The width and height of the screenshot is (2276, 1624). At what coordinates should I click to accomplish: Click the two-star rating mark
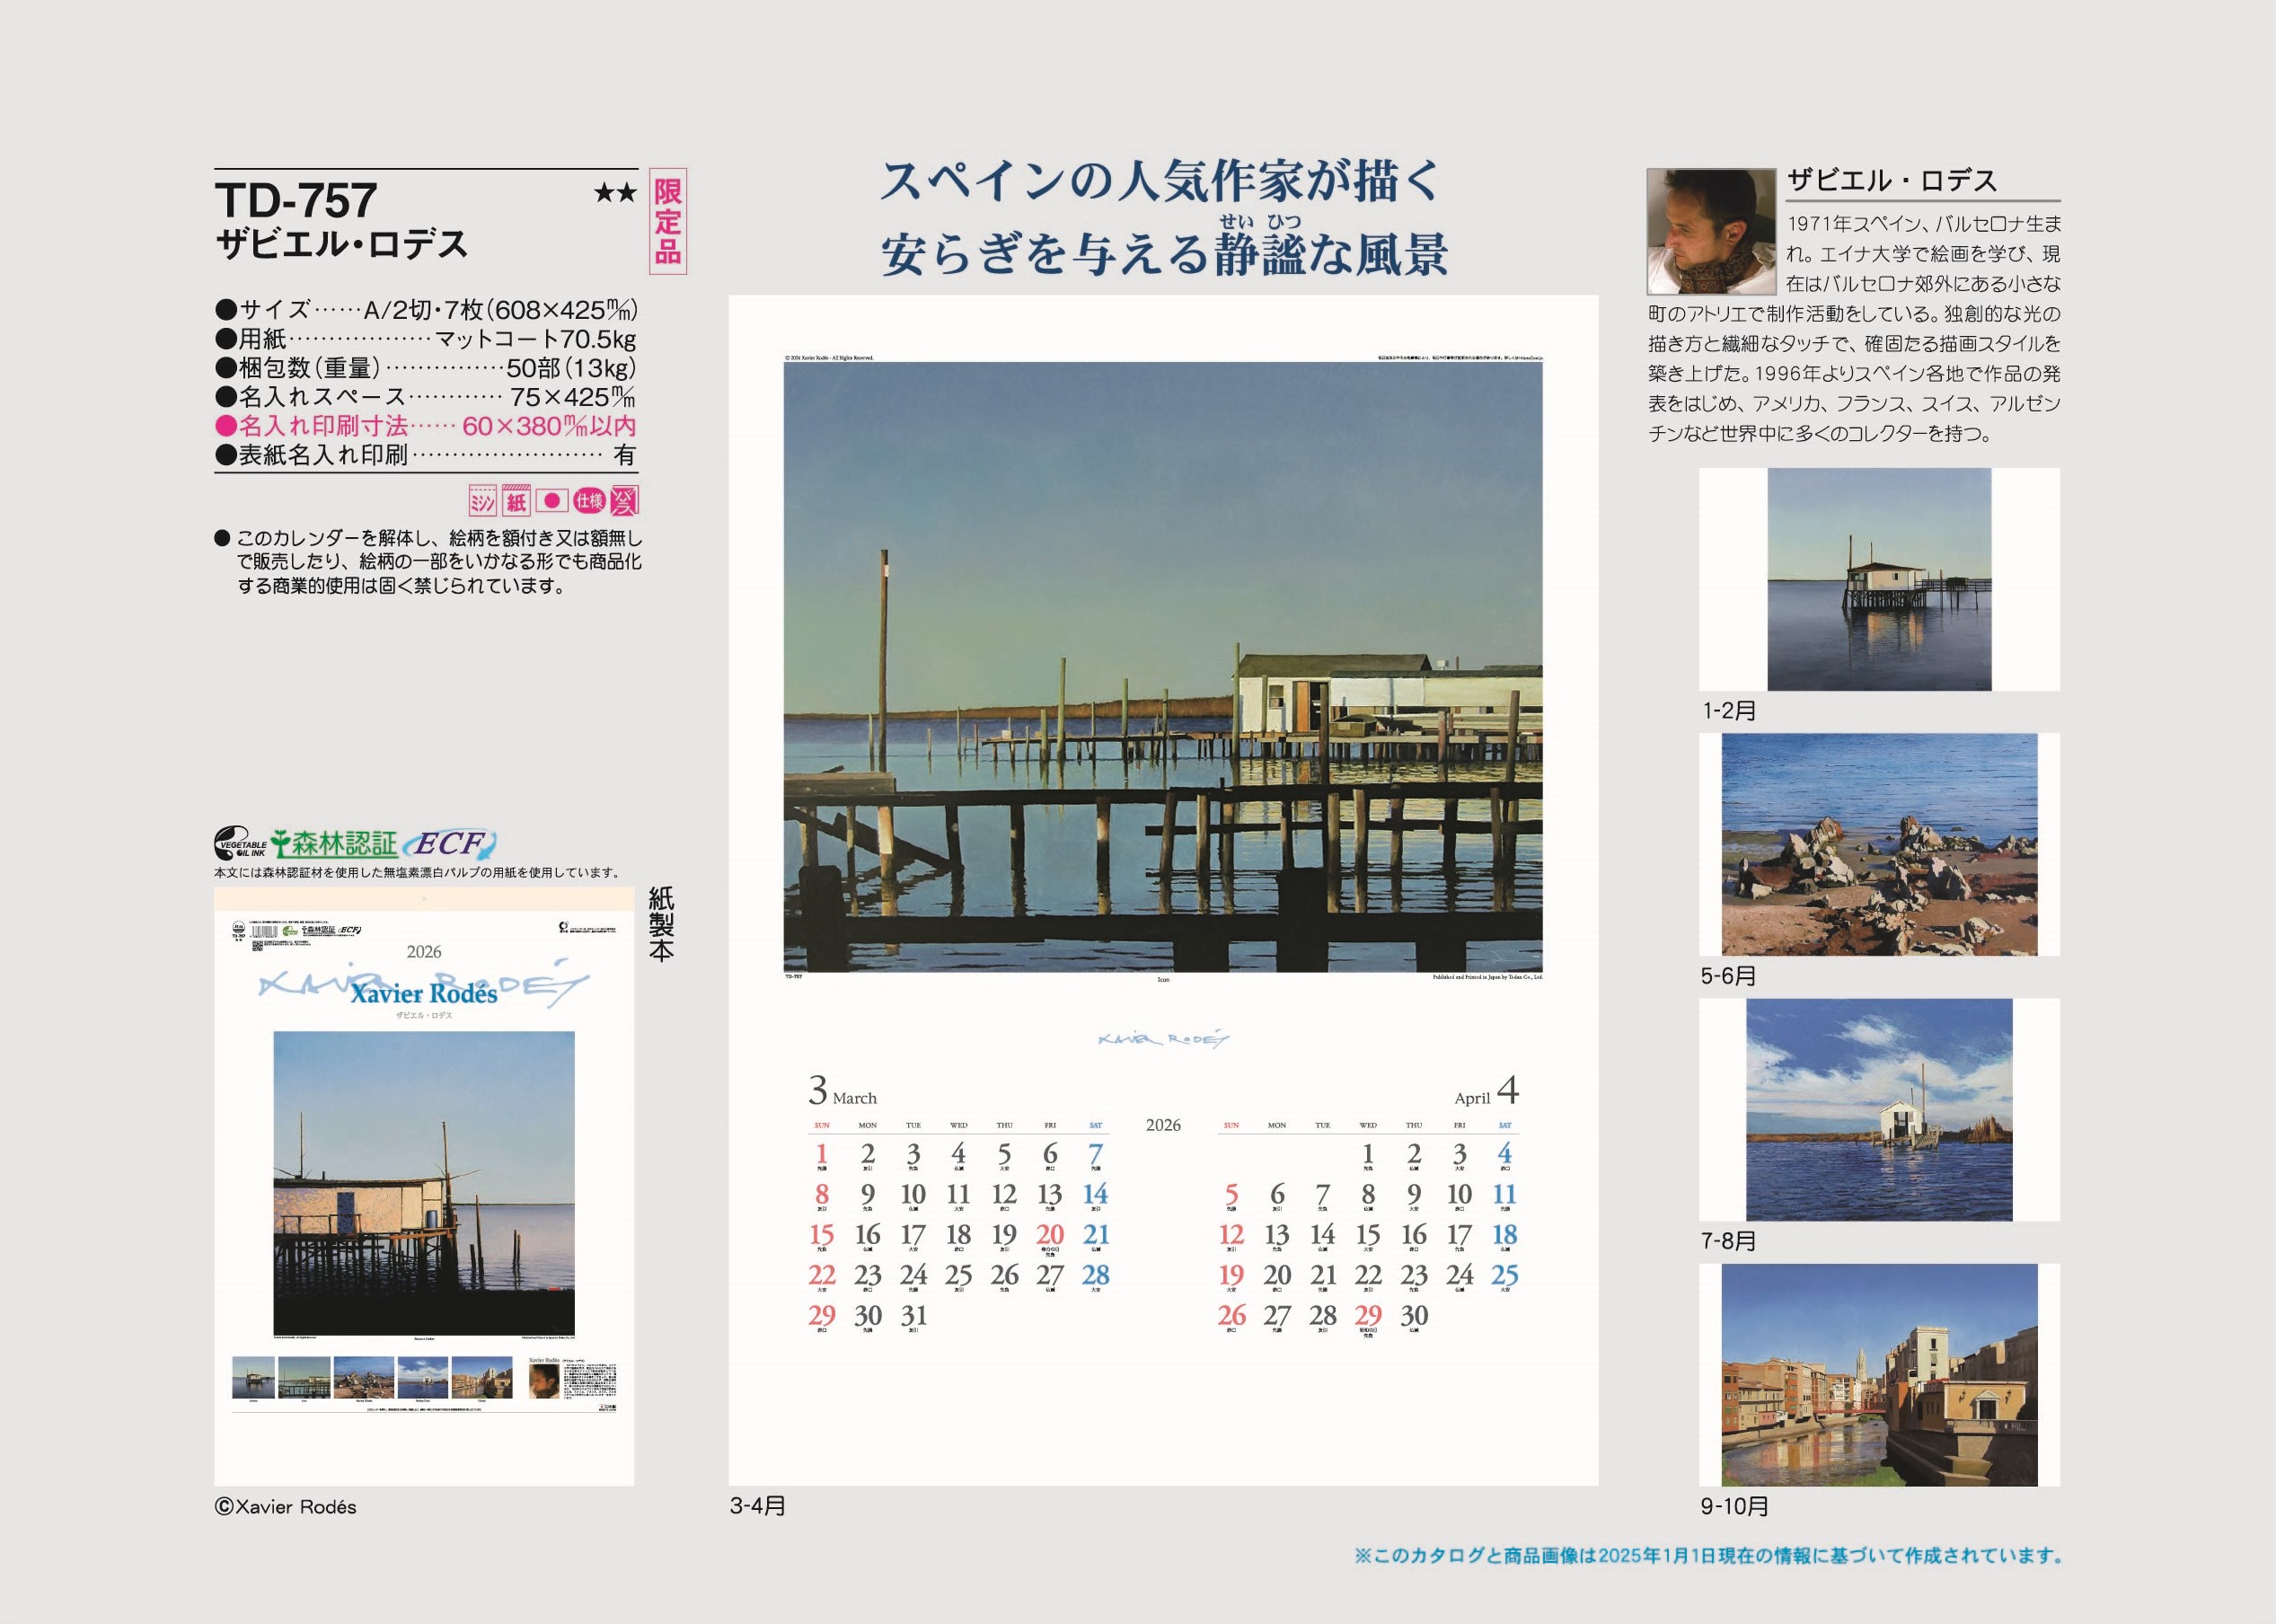[615, 193]
